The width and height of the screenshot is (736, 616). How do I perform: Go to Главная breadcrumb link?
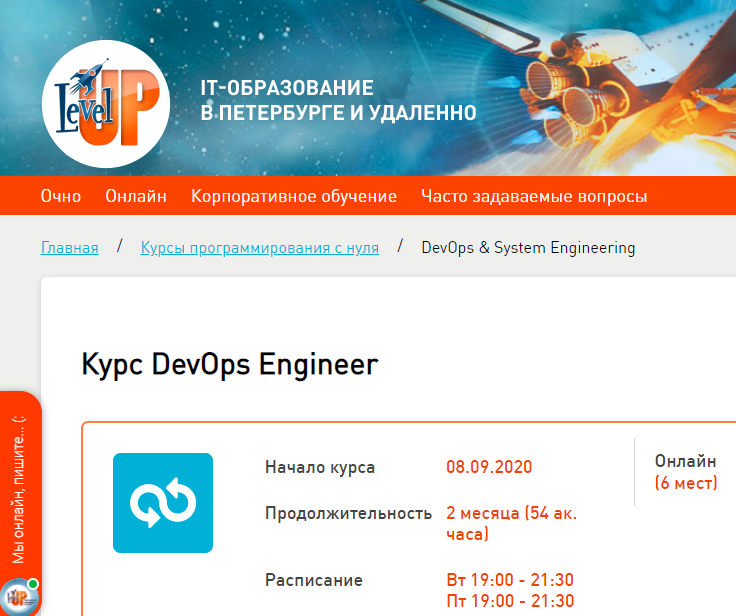[70, 247]
